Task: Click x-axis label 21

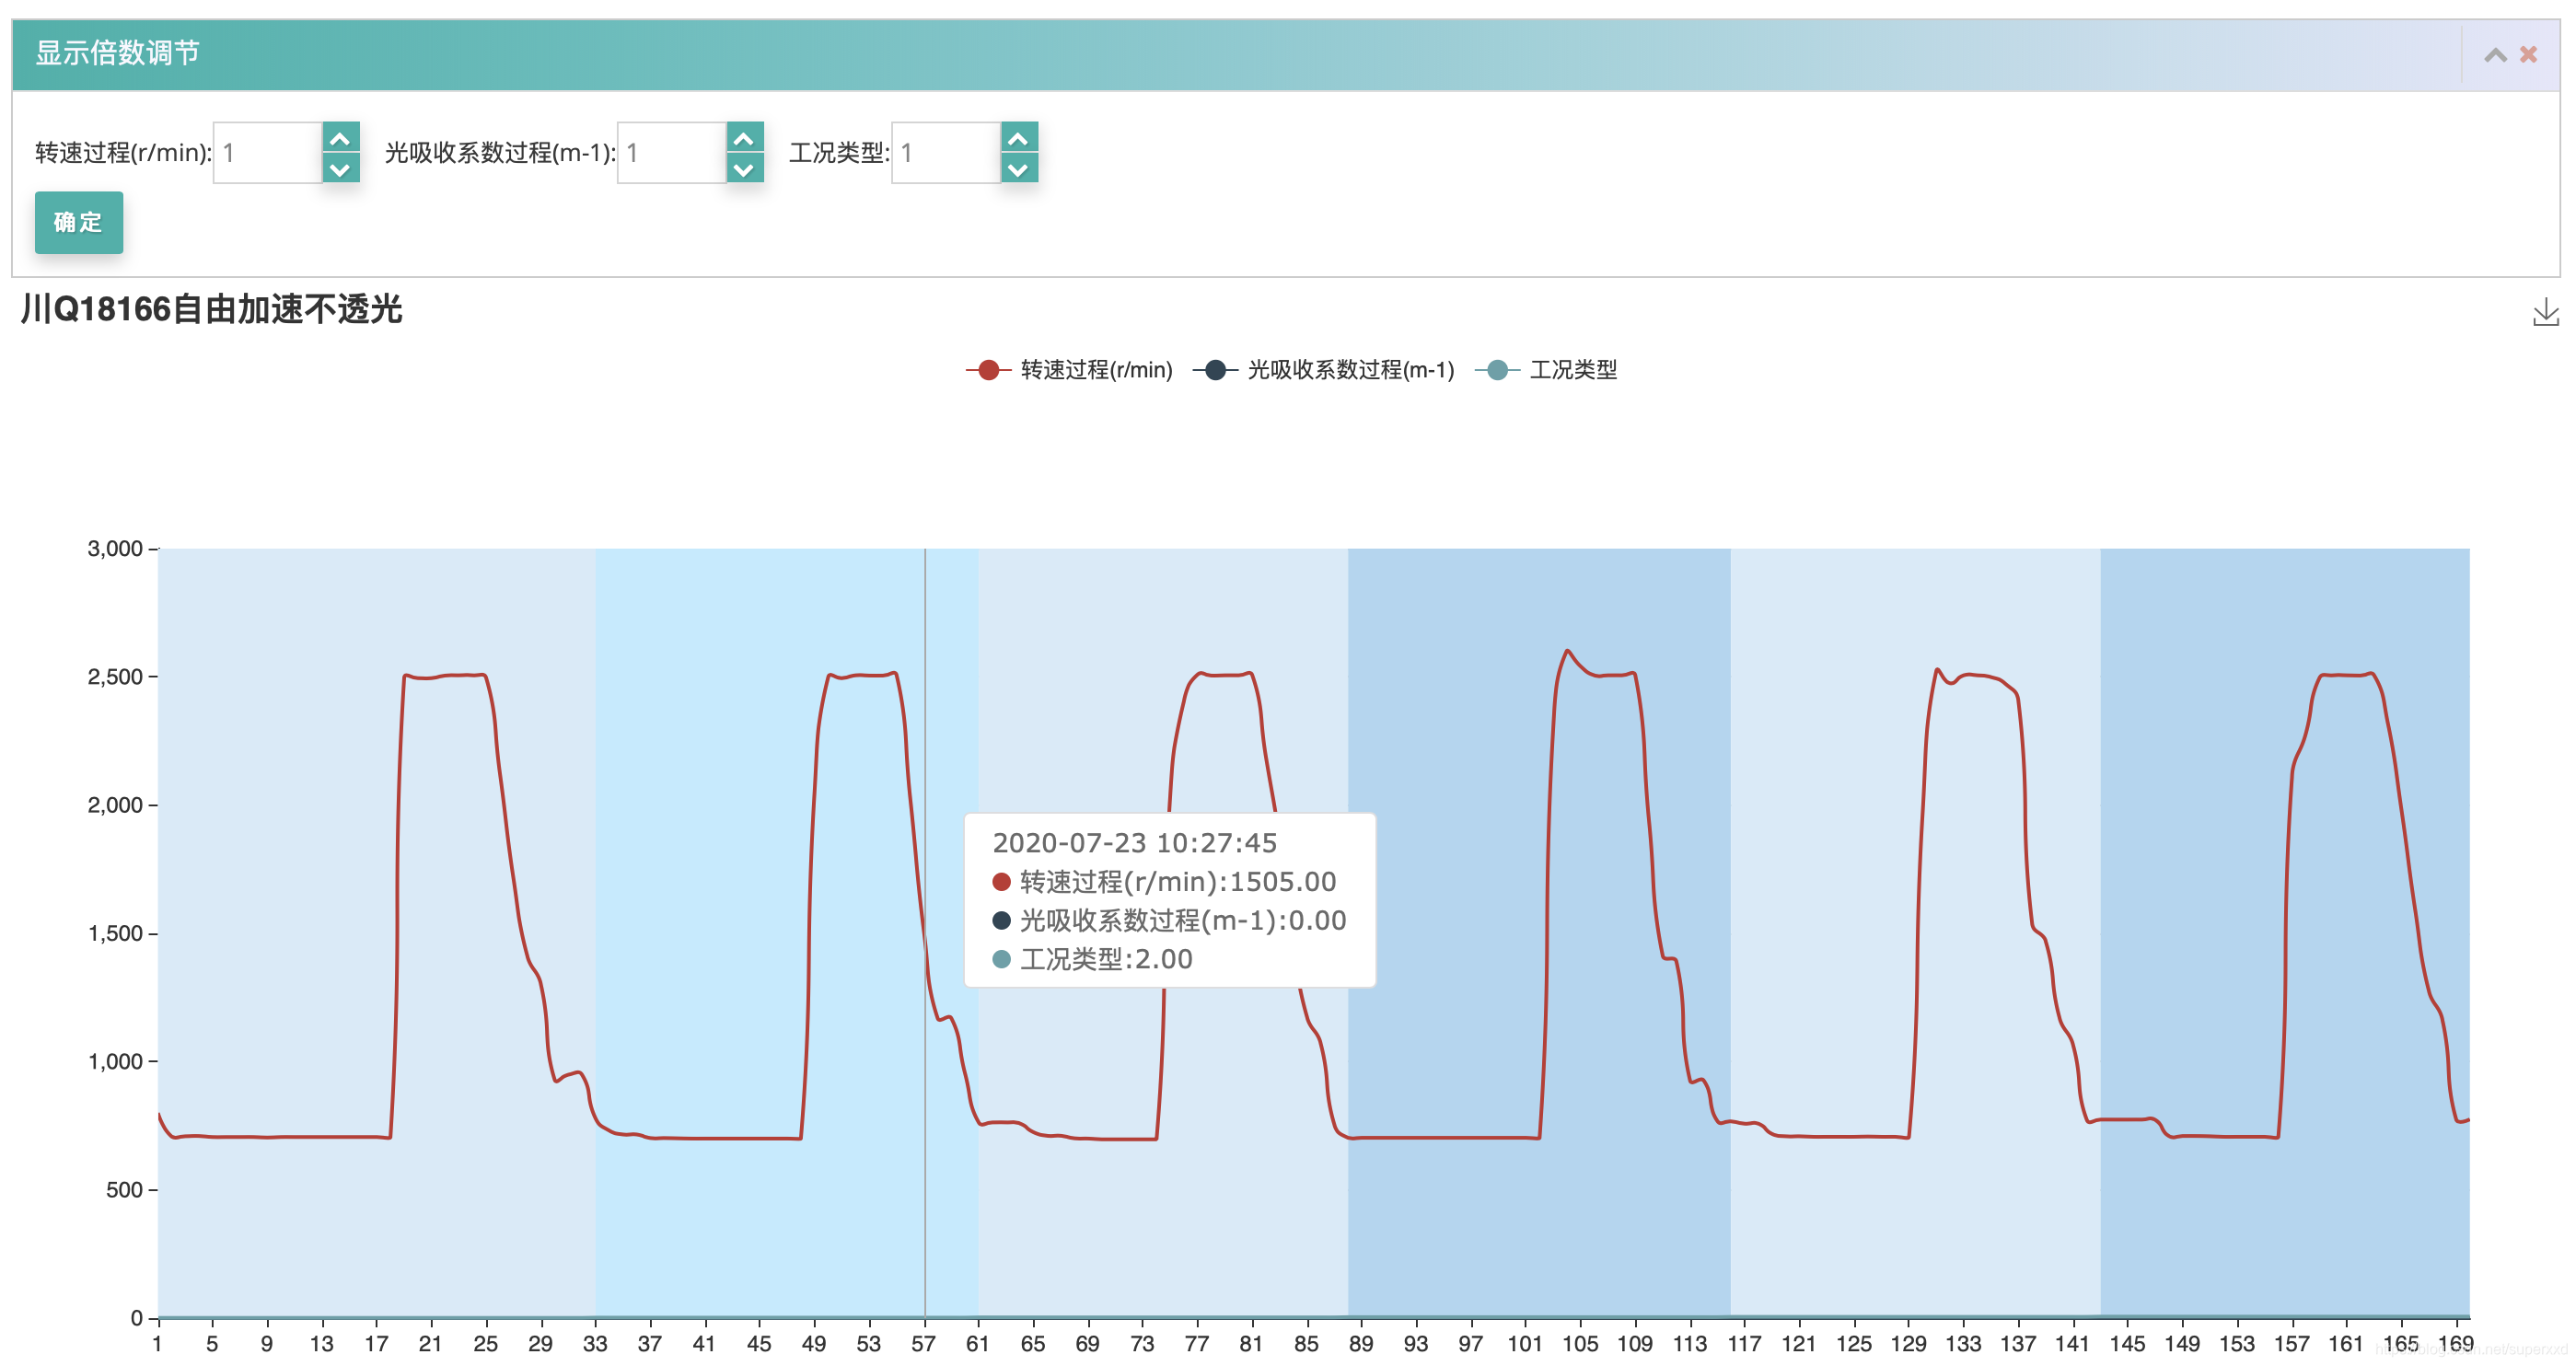Action: coord(431,1344)
